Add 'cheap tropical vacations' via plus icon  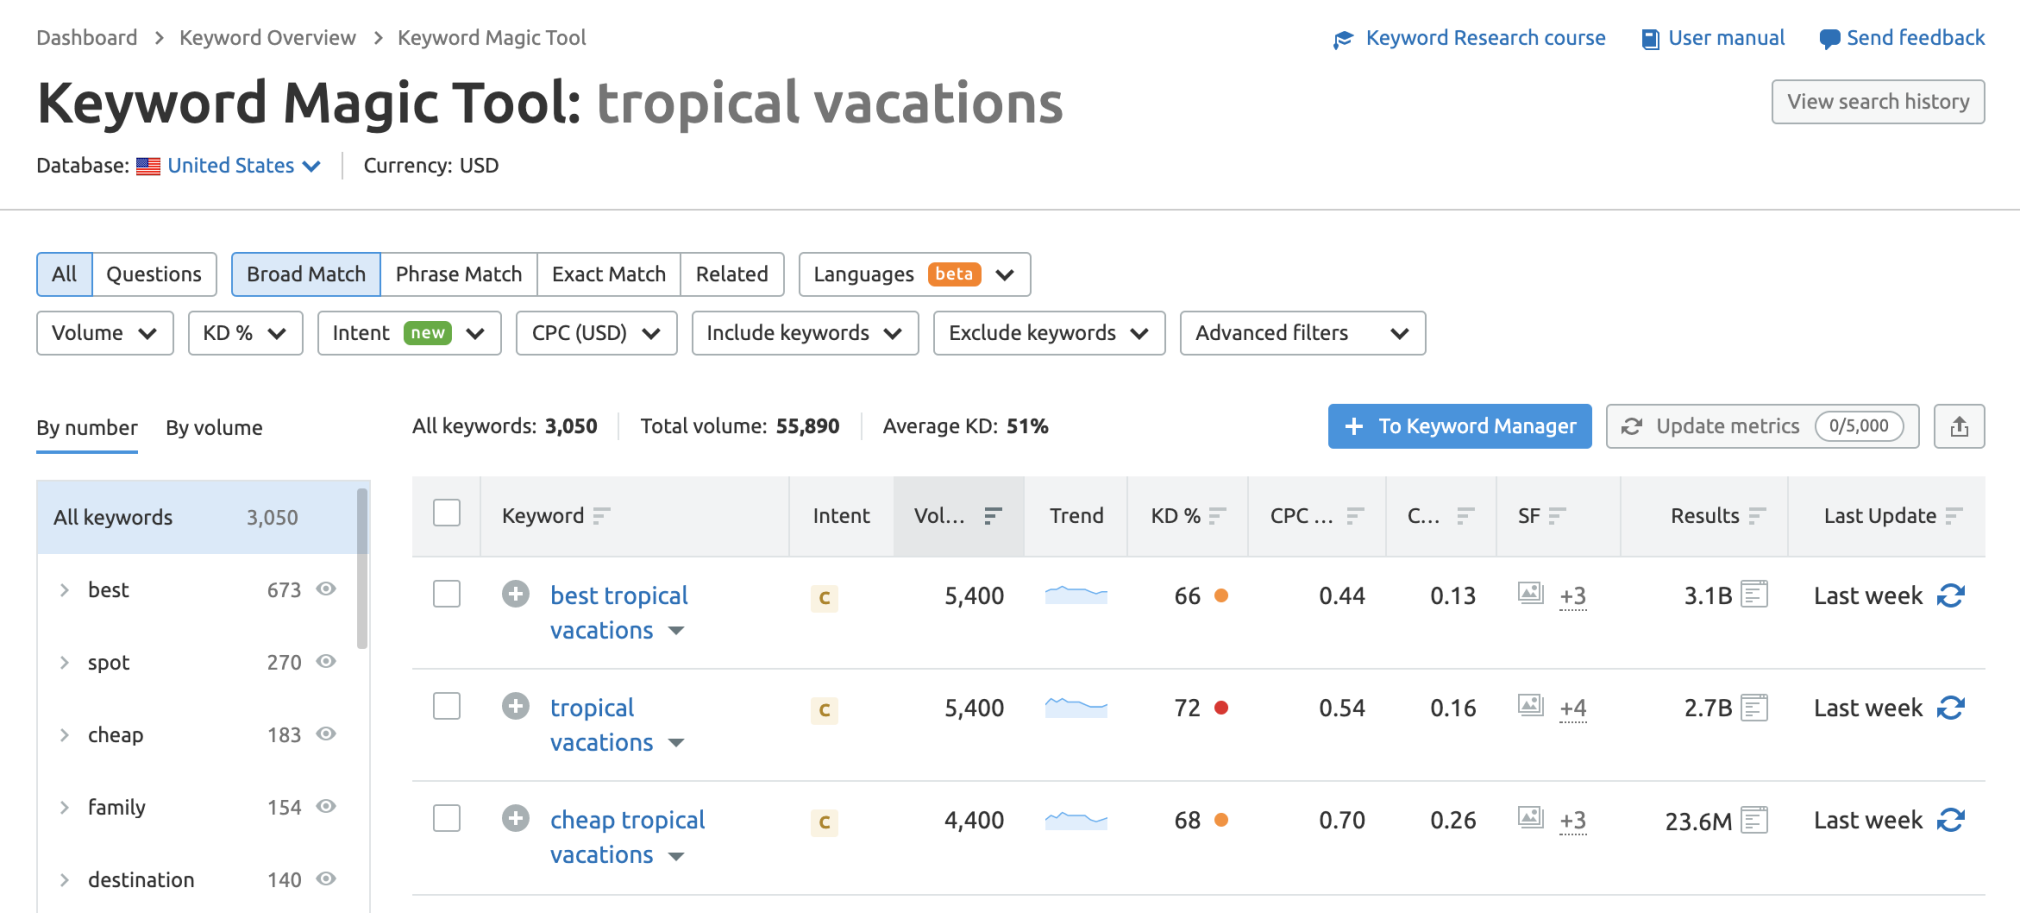coord(515,819)
